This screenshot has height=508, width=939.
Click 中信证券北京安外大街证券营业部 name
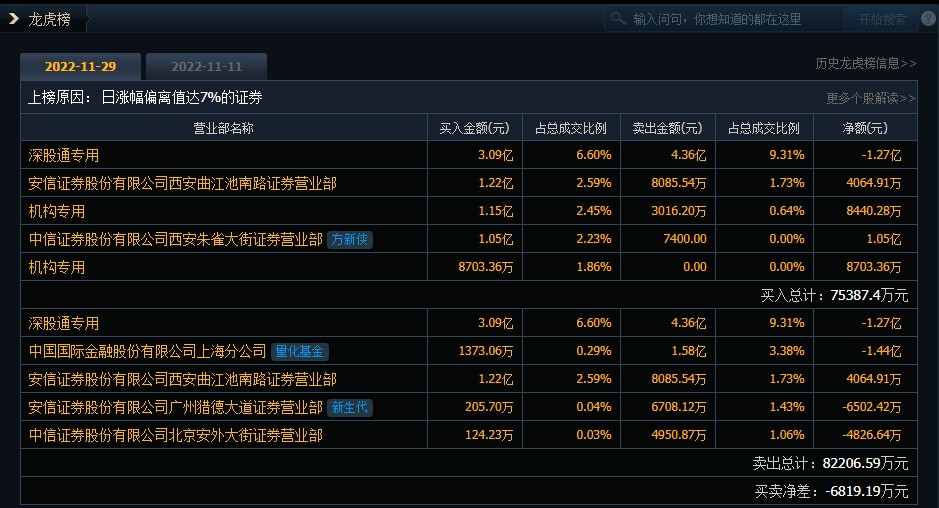(175, 436)
